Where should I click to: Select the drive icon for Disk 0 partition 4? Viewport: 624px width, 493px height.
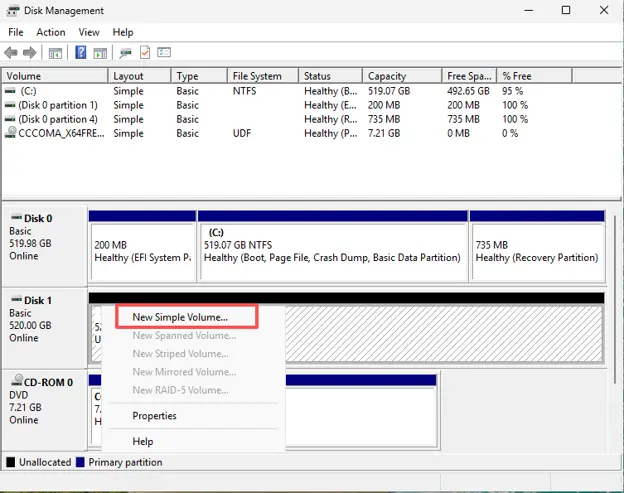coord(10,119)
